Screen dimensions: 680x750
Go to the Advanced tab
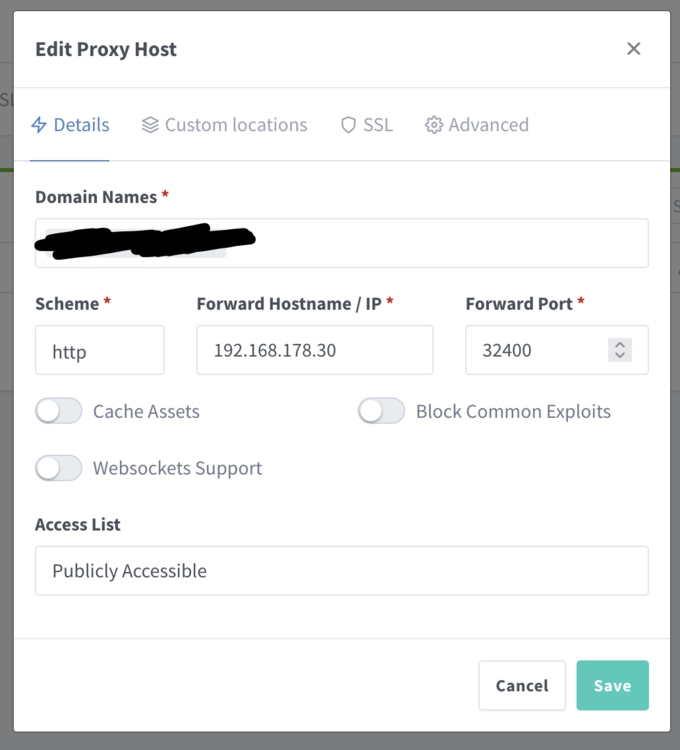[477, 125]
